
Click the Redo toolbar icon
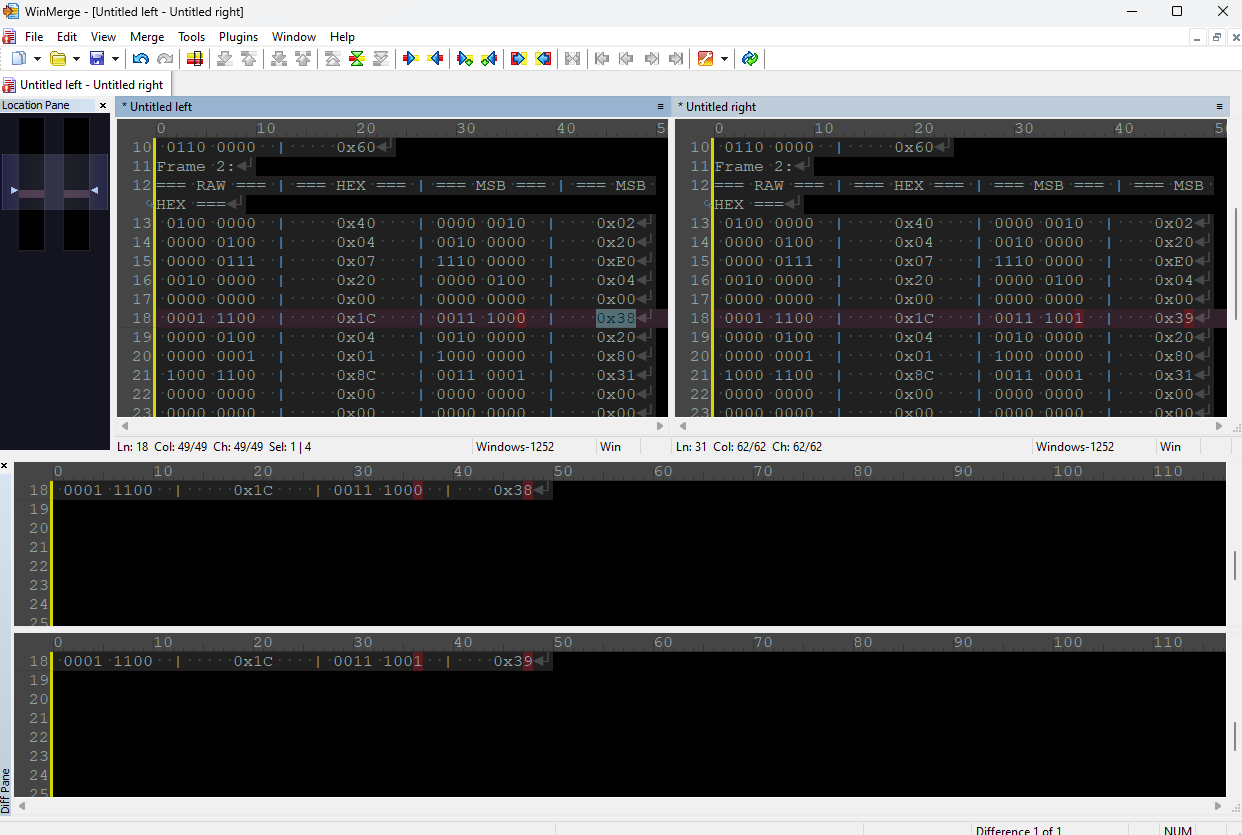tap(164, 59)
